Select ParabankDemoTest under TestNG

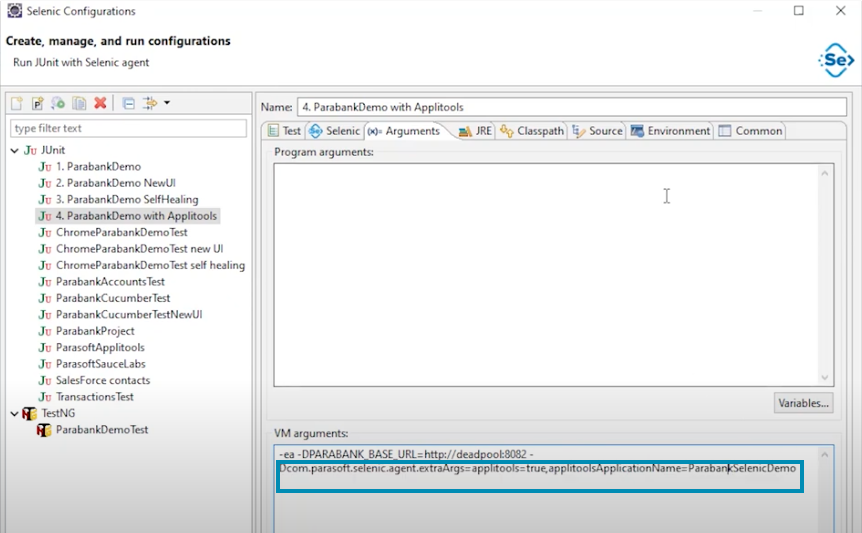[x=102, y=430]
